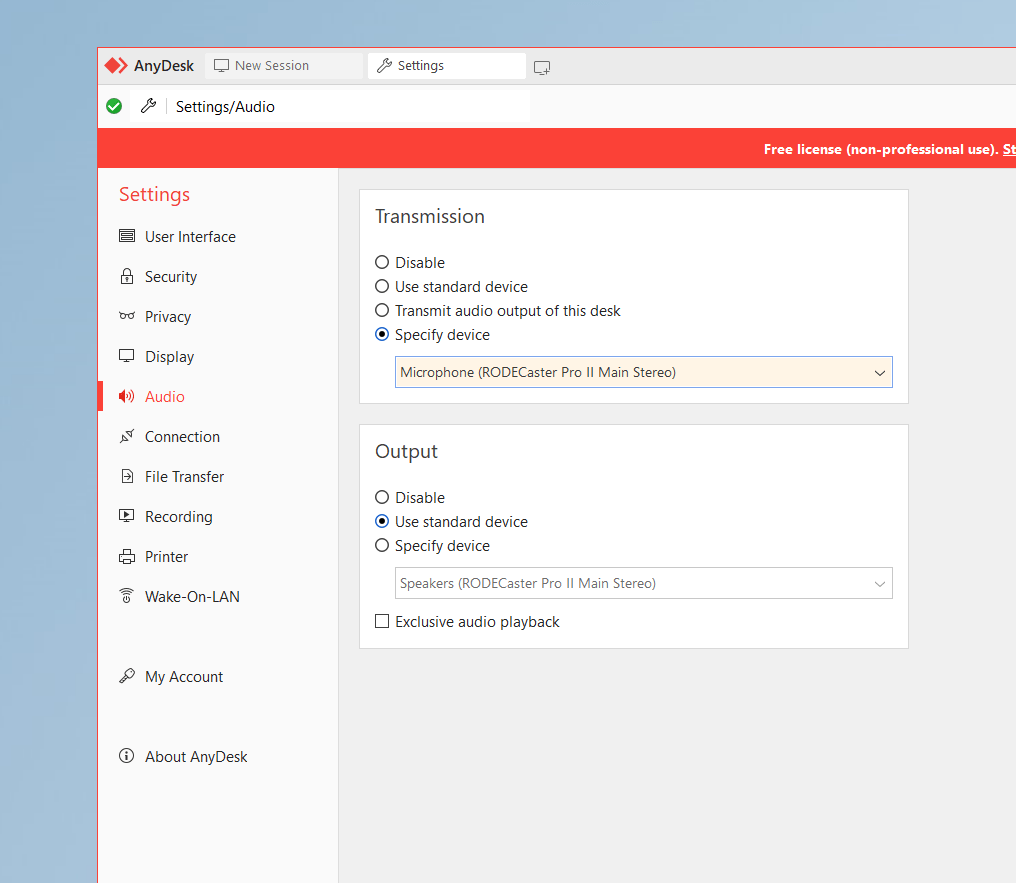Click the Free license banner text
The width and height of the screenshot is (1016, 883).
[881, 149]
